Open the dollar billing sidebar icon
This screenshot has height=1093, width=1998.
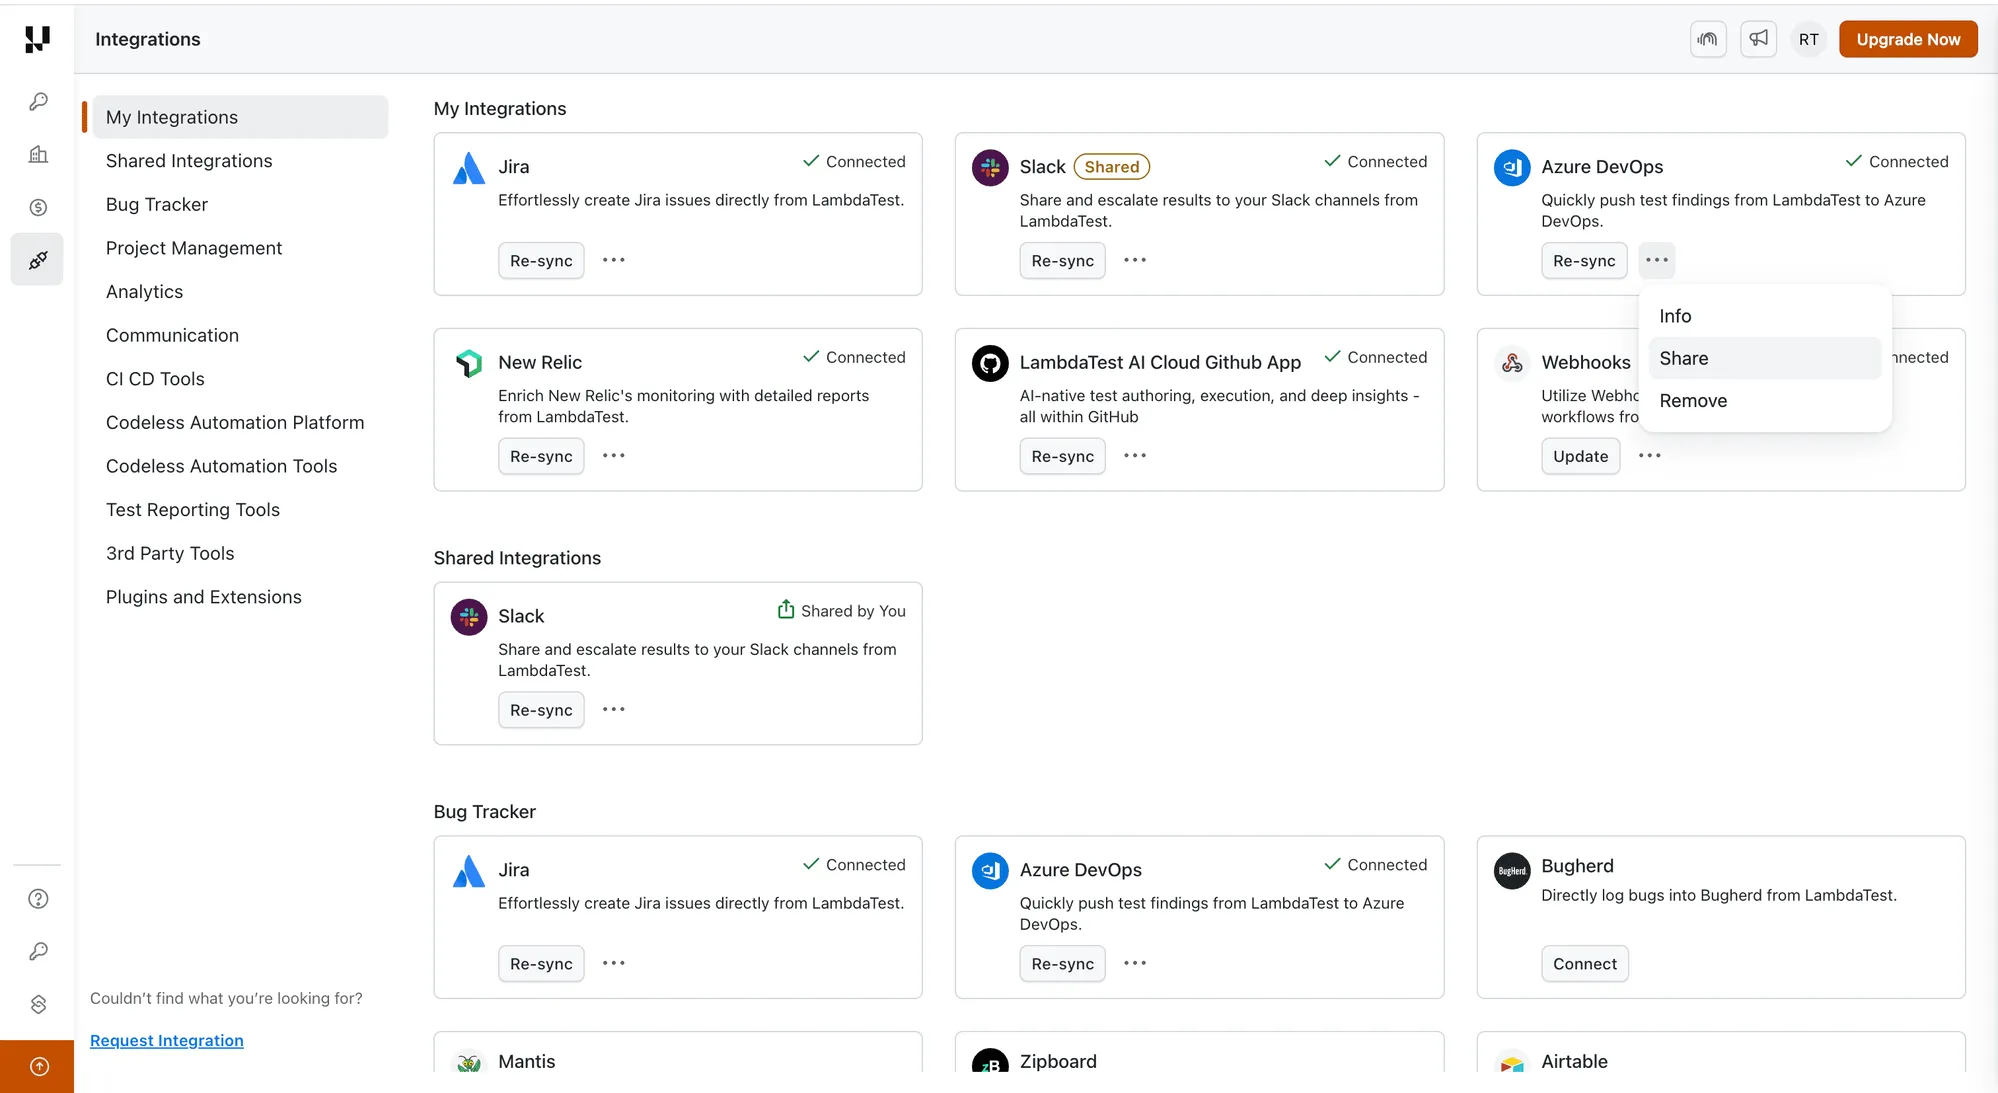38,207
